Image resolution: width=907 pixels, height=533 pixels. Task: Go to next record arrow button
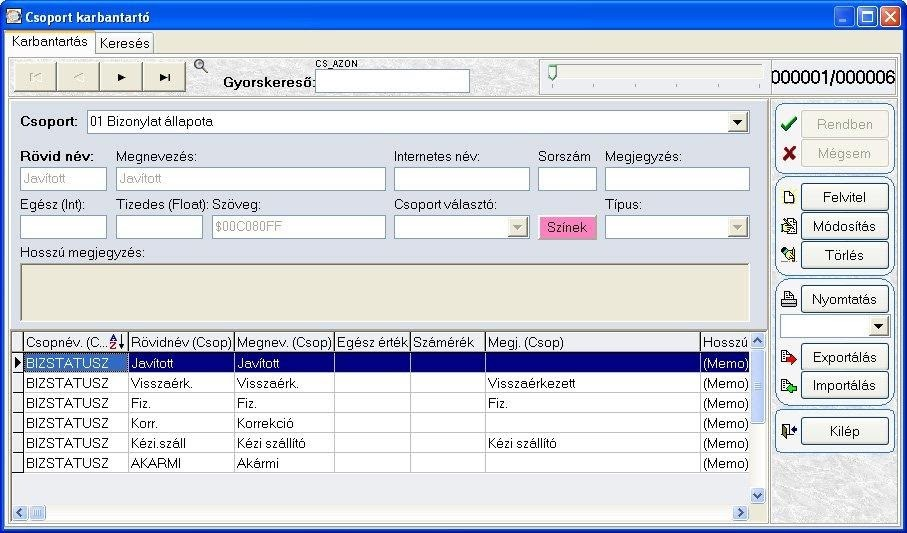point(121,77)
